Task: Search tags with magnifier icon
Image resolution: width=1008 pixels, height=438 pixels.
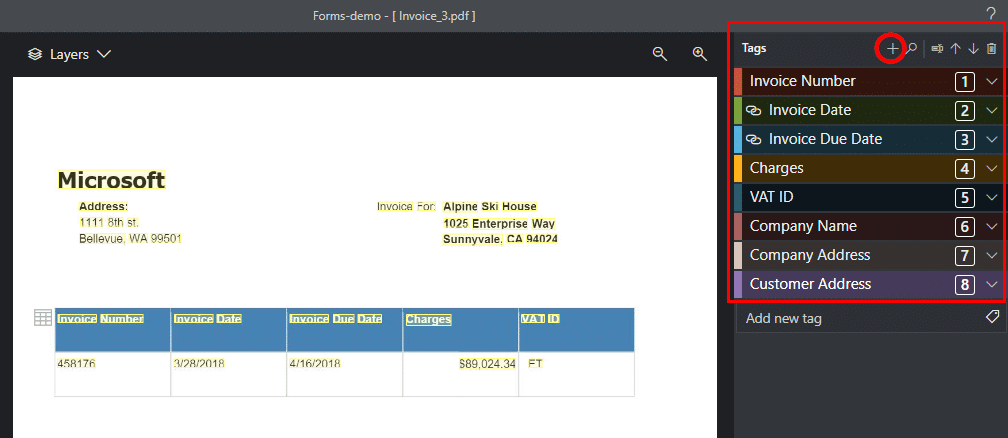Action: click(912, 48)
